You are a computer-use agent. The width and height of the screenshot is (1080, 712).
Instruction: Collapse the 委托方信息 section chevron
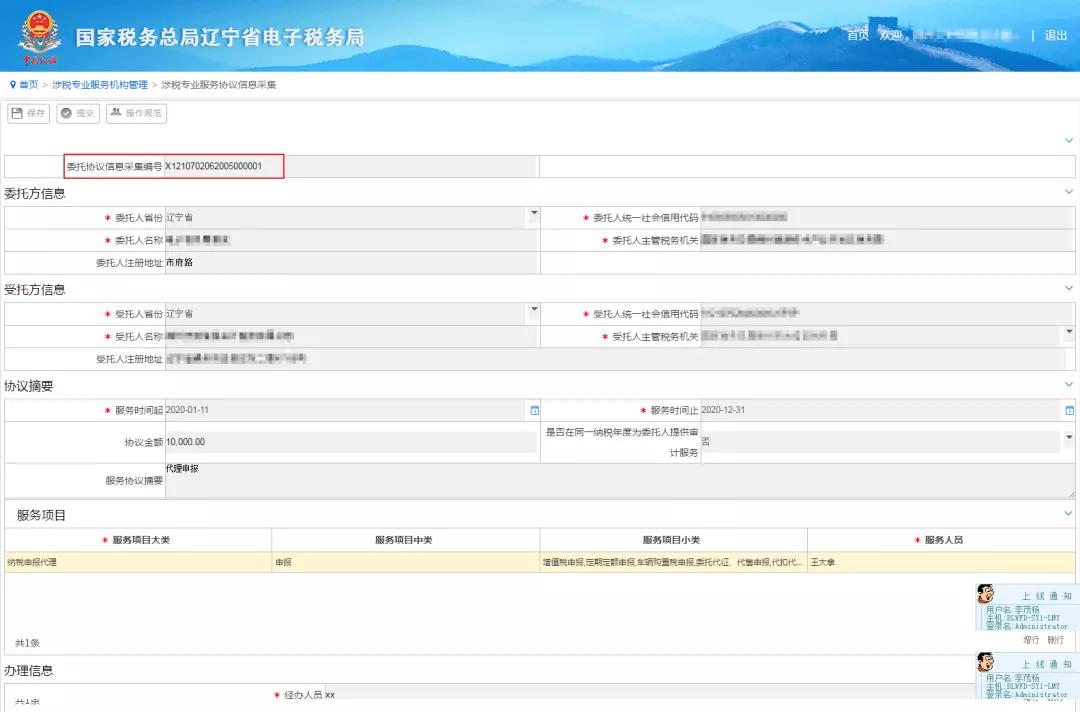[x=1068, y=190]
